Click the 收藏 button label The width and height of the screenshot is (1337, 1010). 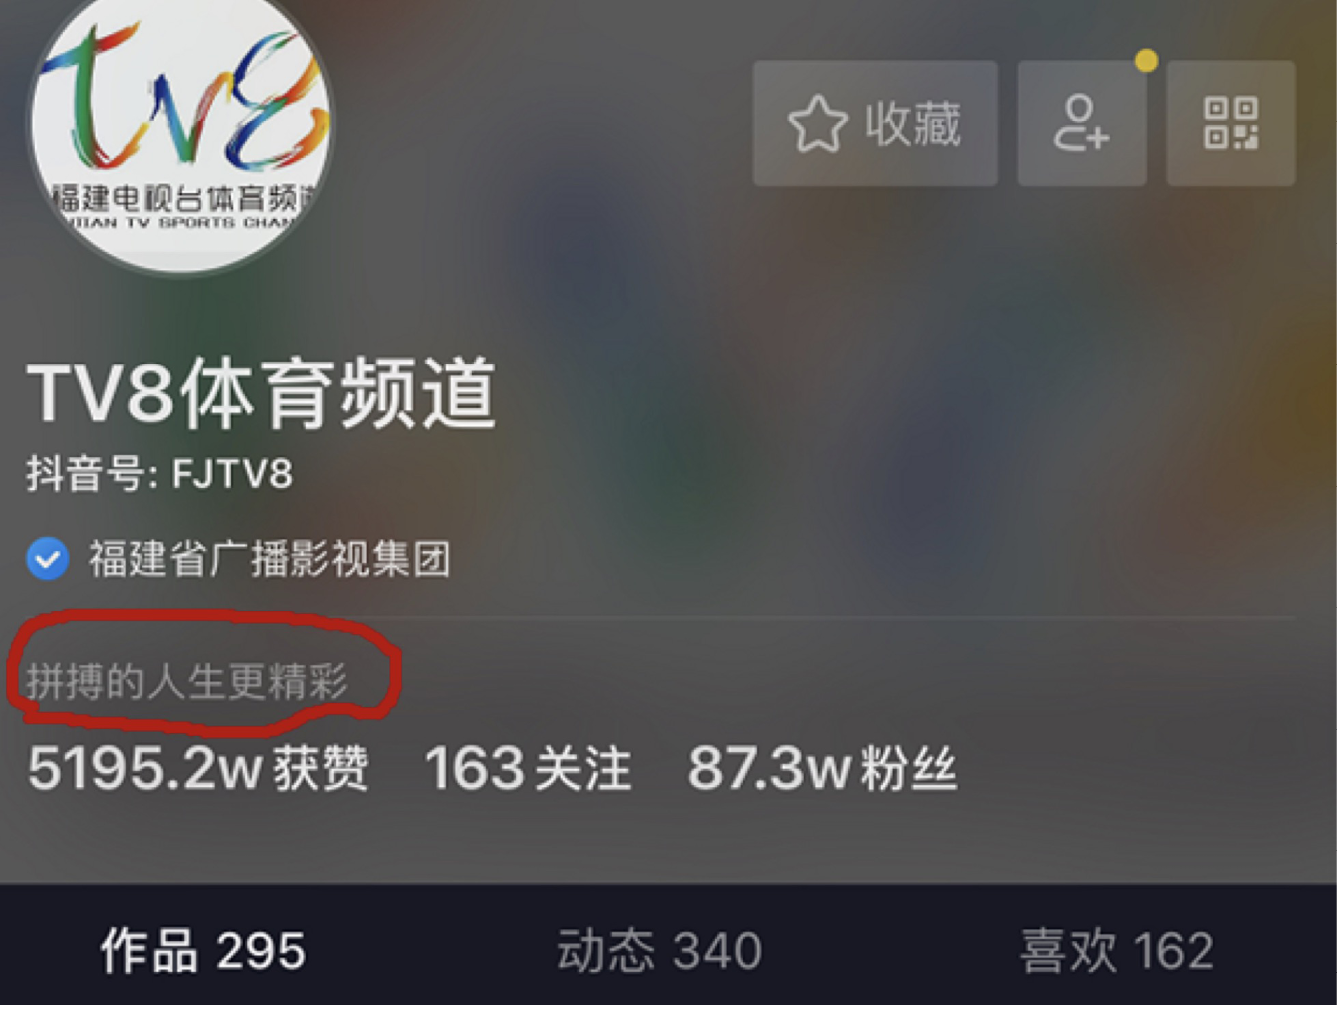912,123
